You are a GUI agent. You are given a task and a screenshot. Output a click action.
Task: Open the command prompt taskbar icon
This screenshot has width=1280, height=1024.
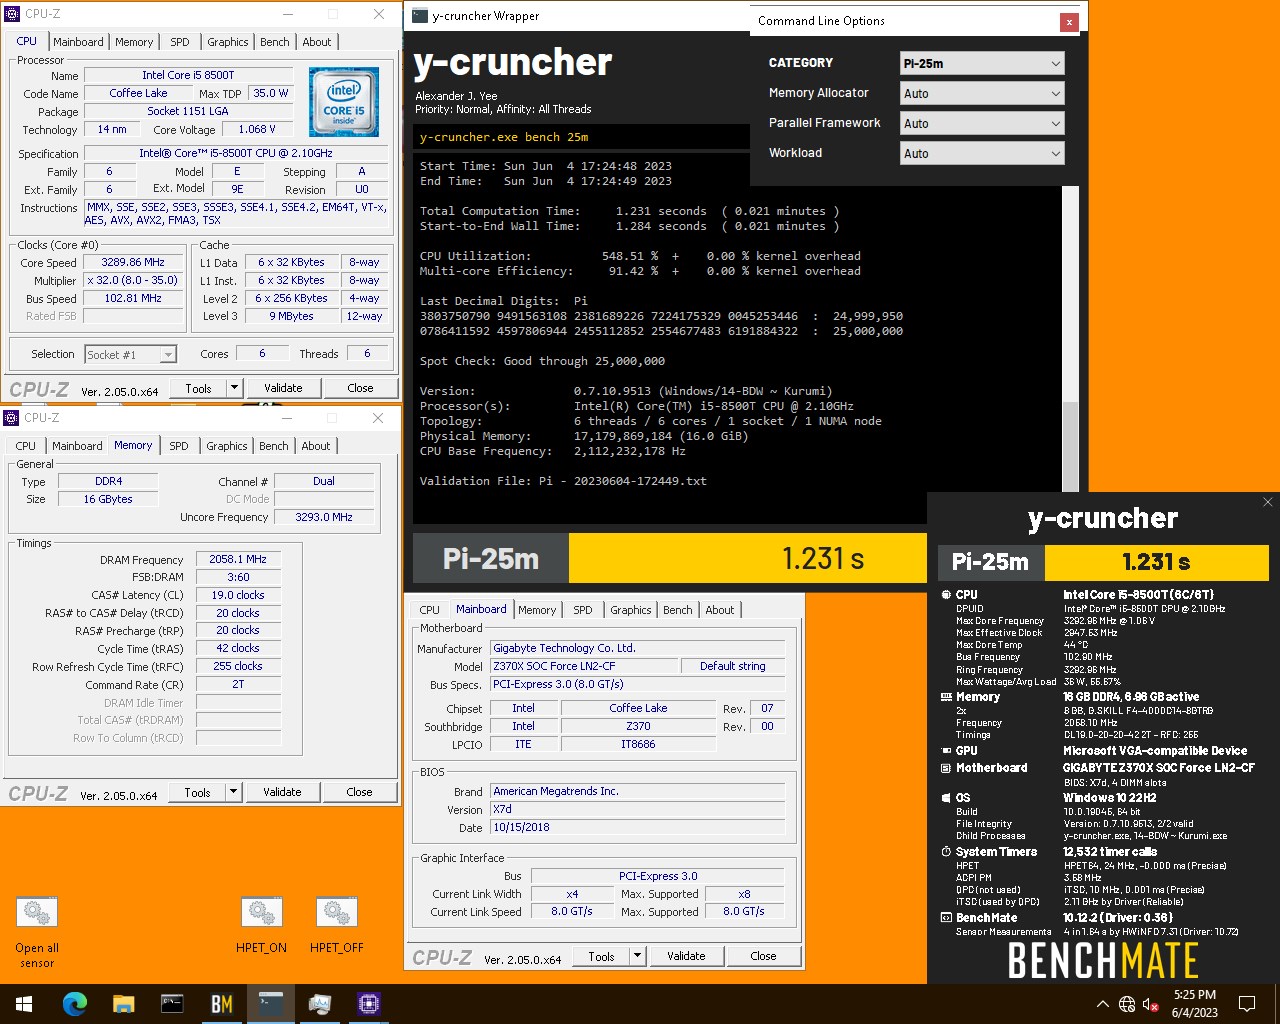pyautogui.click(x=173, y=1004)
